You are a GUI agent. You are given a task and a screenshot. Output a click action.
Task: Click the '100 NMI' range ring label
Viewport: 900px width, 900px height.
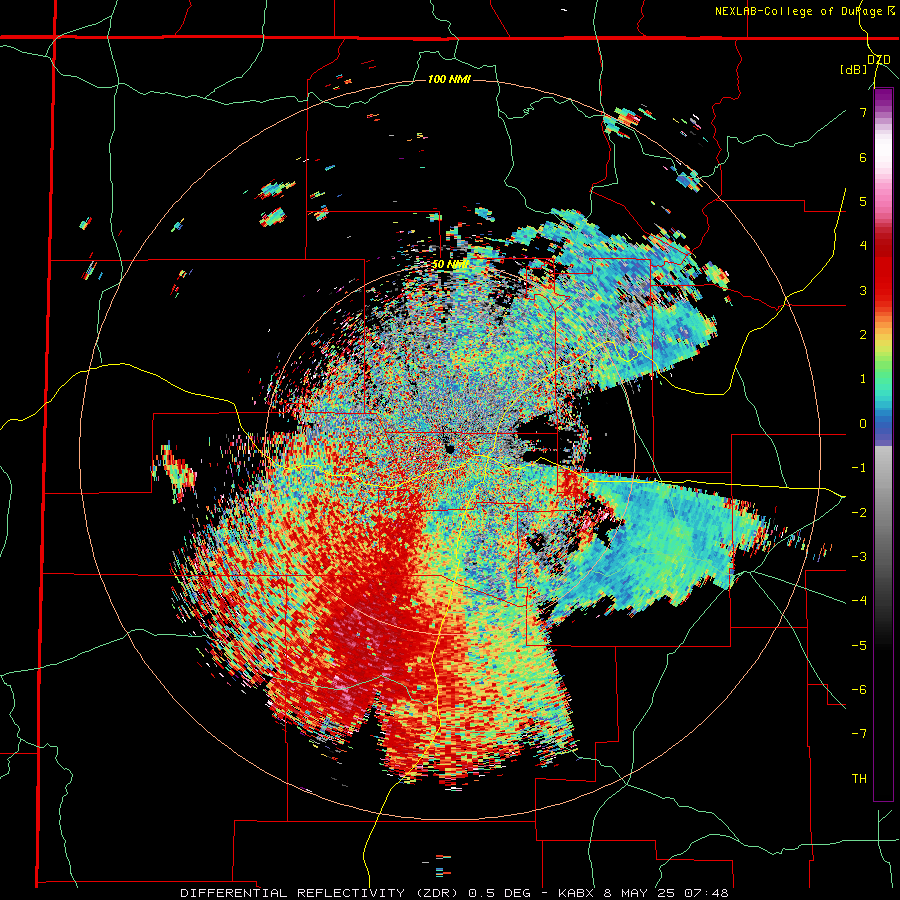[449, 79]
